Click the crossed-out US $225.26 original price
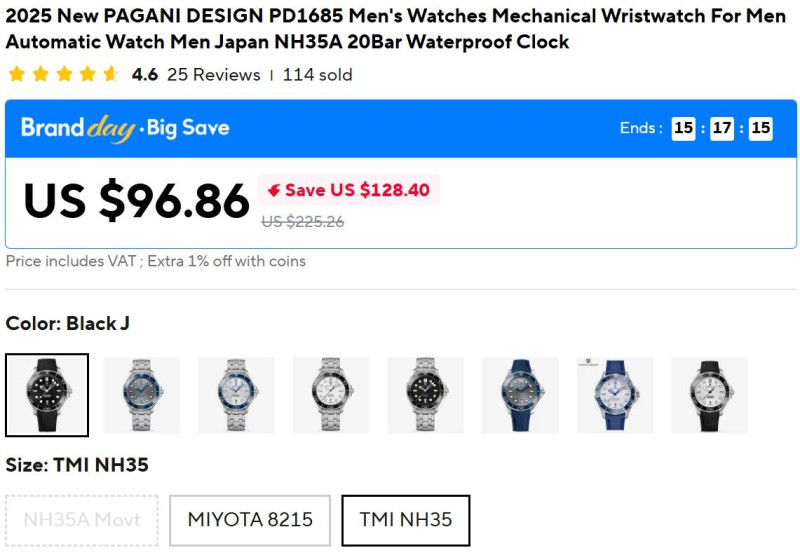 pos(302,222)
